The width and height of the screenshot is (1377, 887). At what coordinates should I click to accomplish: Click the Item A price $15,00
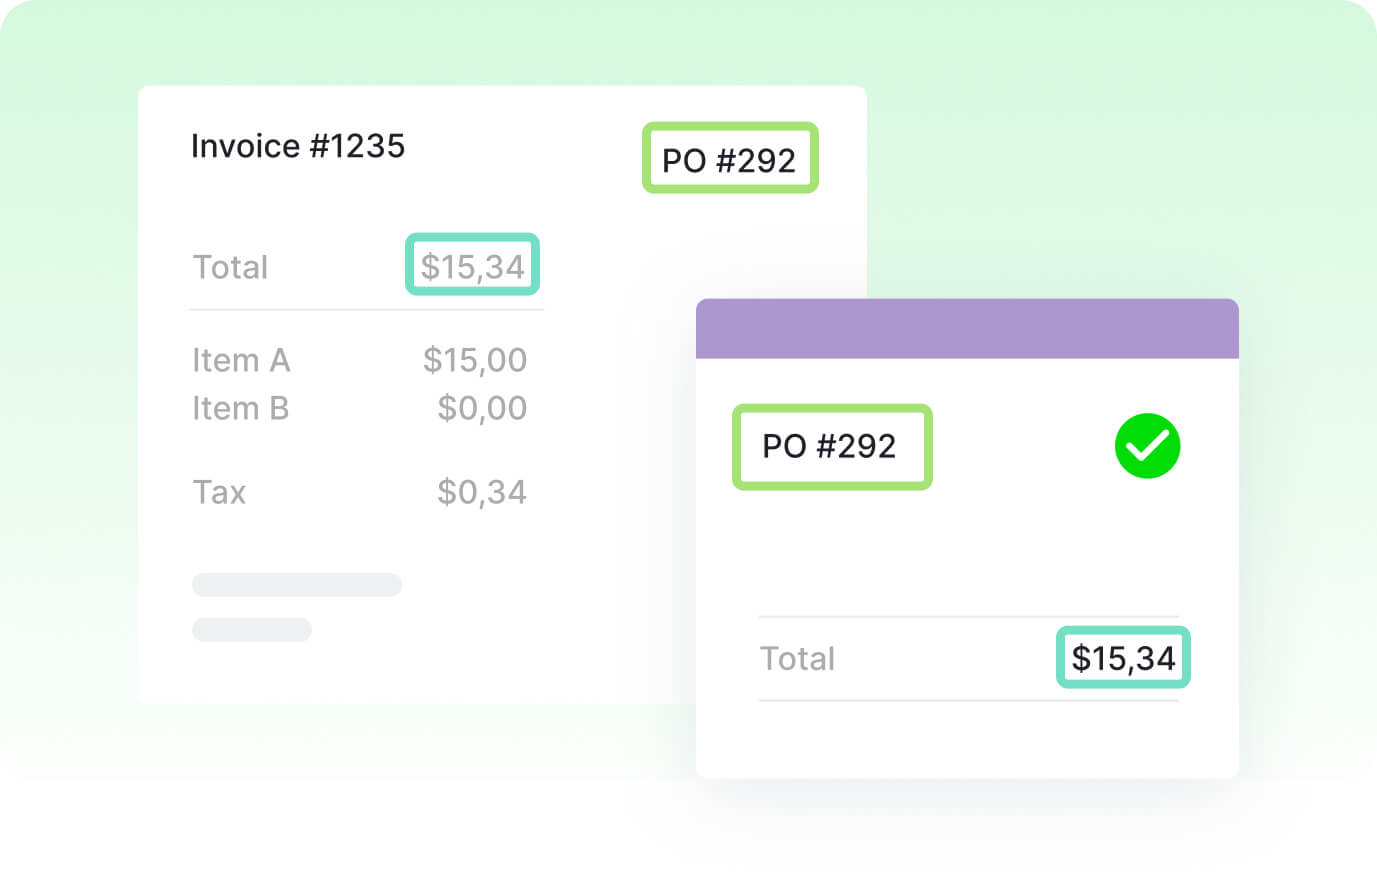474,360
